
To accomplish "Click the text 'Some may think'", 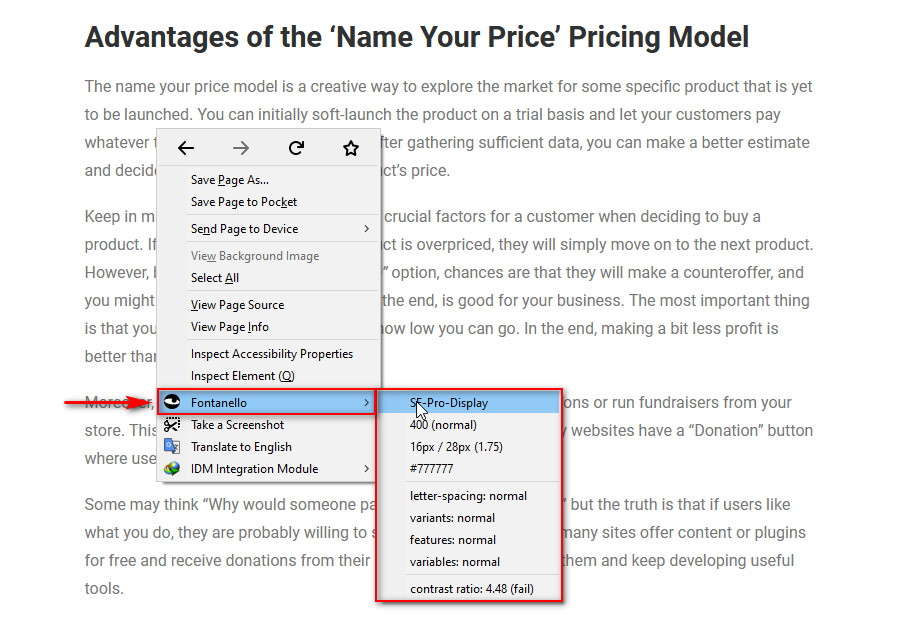I will [141, 505].
